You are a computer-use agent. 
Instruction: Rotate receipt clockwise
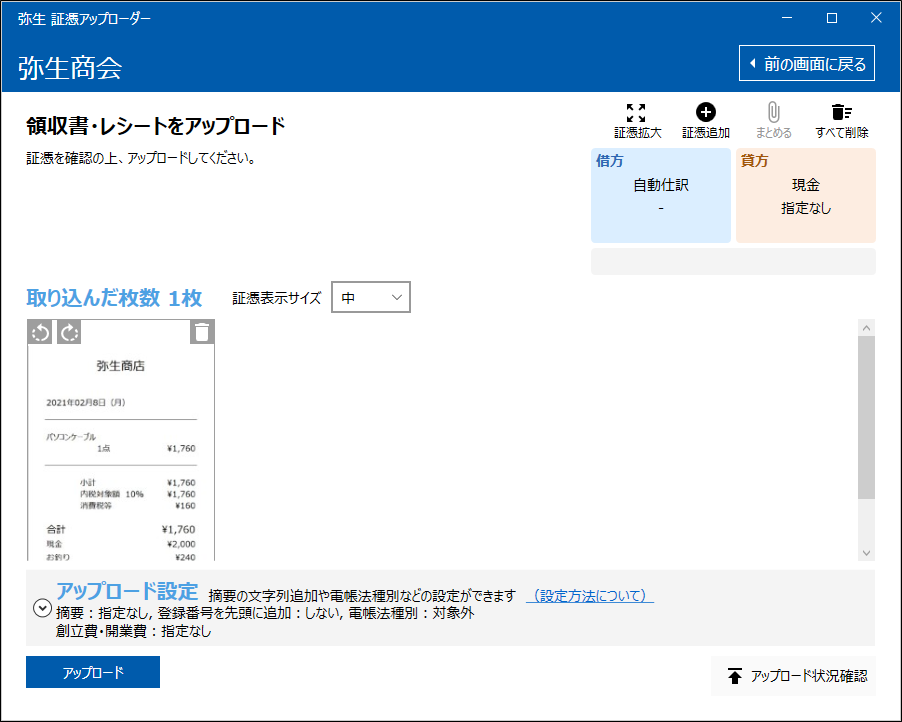[69, 333]
